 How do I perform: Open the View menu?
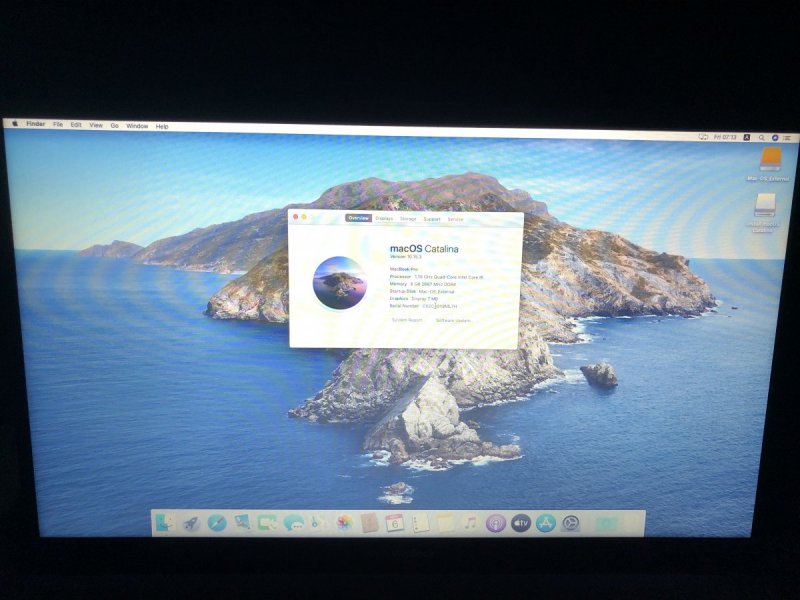point(96,125)
